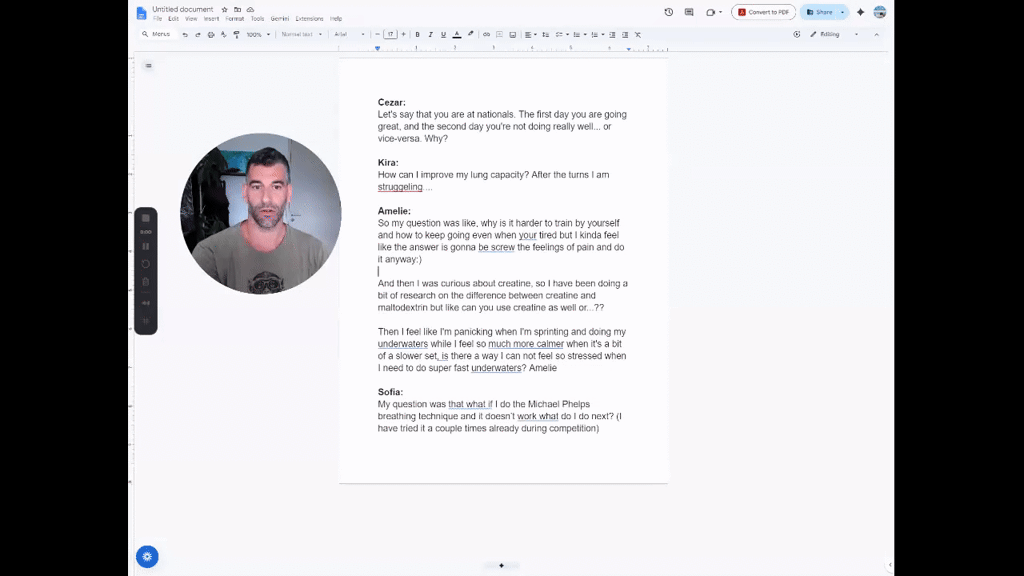Viewport: 1024px width, 576px height.
Task: Open the Help menu
Action: 336,19
